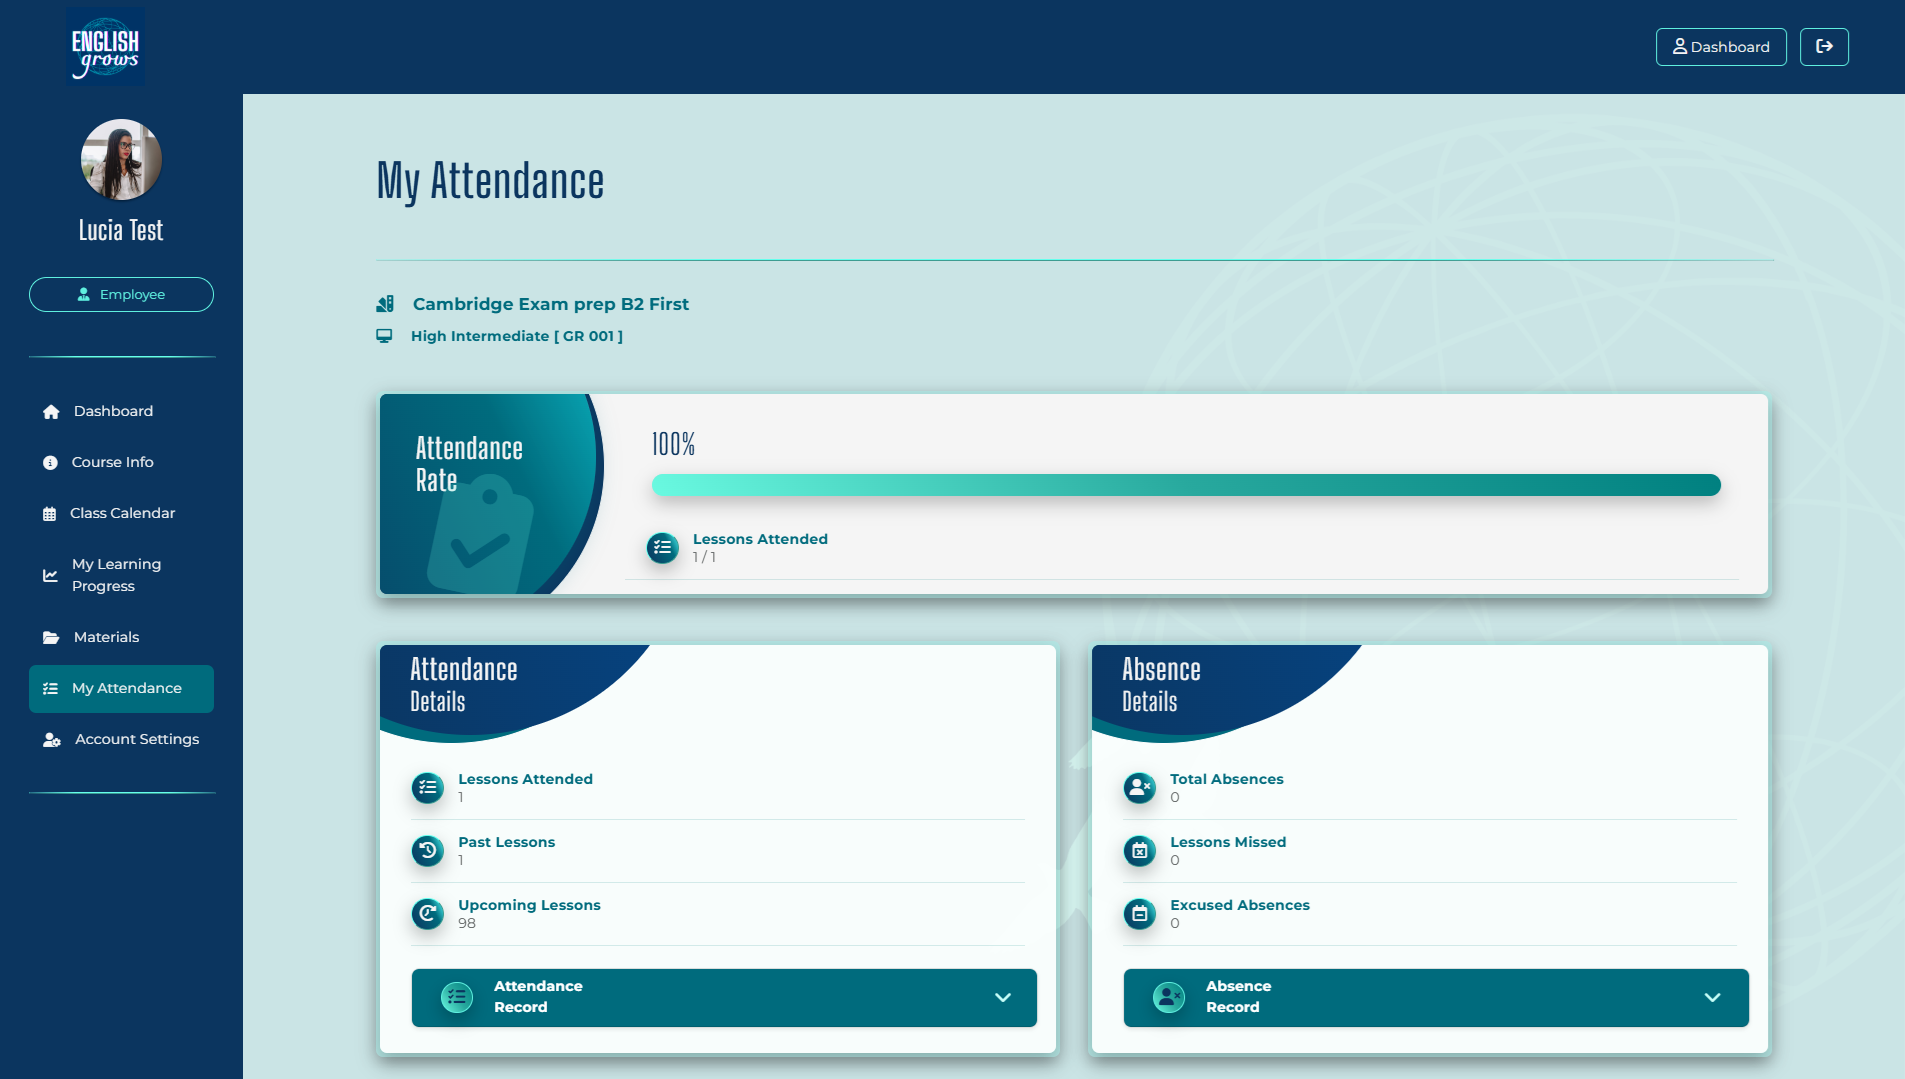Click the Past Lessons history icon
The image size is (1905, 1079).
(x=428, y=851)
